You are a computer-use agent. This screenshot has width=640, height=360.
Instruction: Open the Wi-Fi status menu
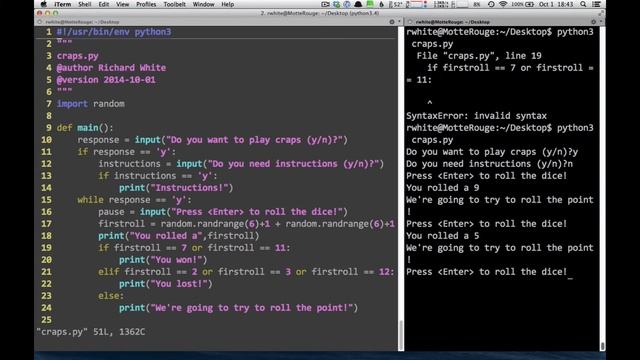(x=503, y=4)
